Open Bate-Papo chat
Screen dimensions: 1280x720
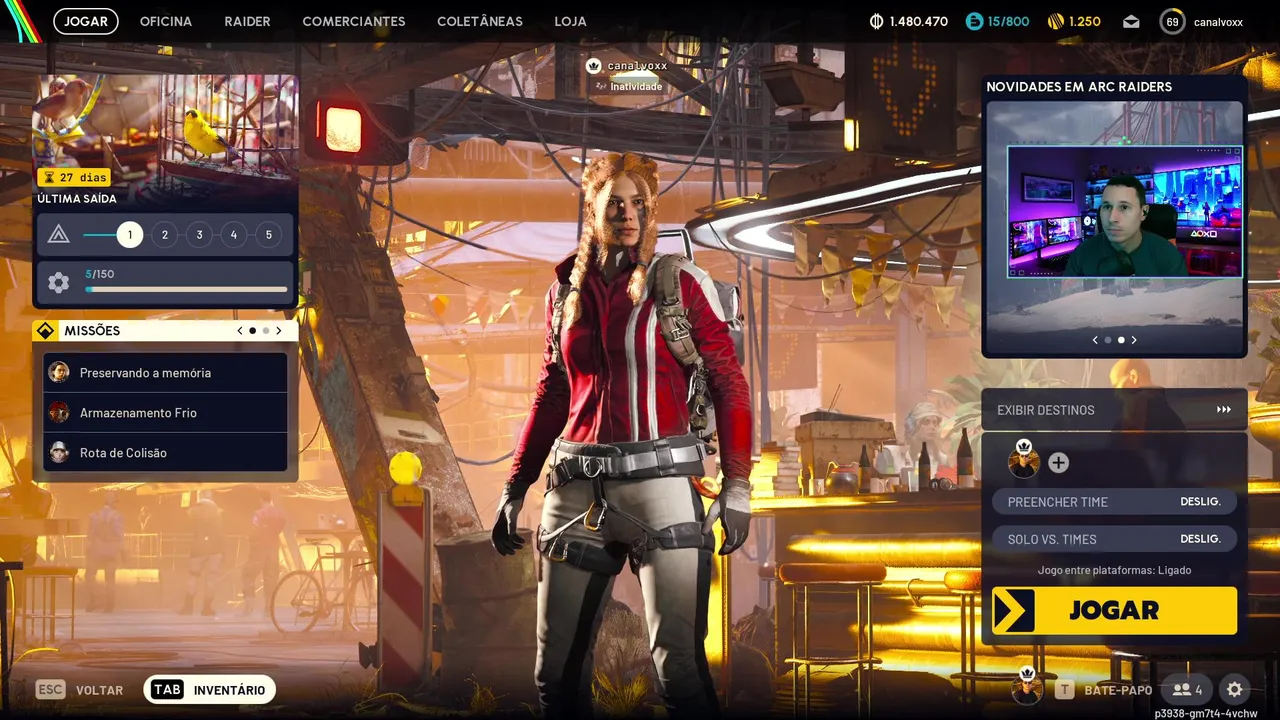tap(1118, 690)
